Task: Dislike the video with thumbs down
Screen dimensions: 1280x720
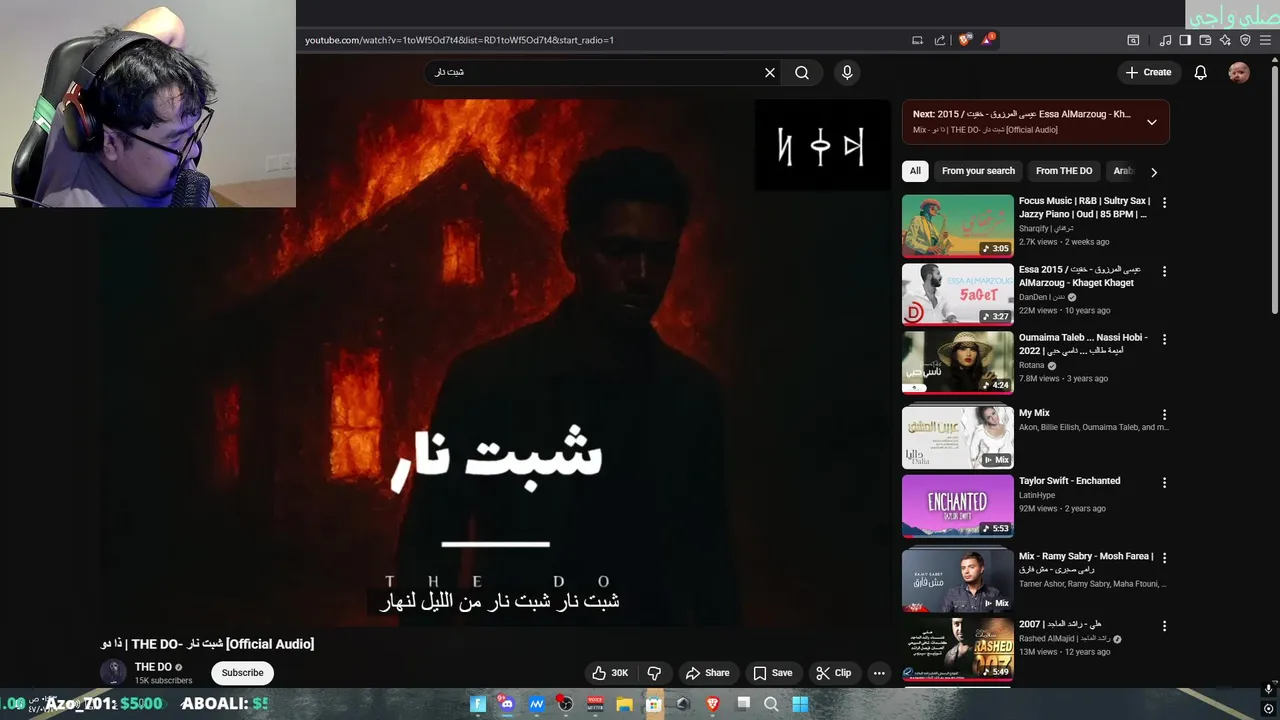Action: point(654,673)
